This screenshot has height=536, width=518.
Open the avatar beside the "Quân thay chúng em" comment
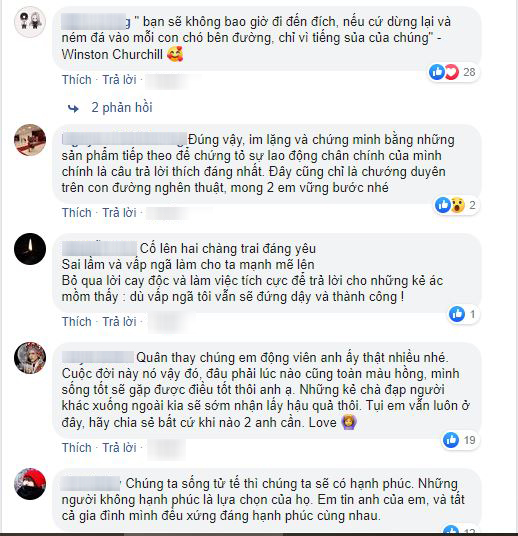pos(30,358)
